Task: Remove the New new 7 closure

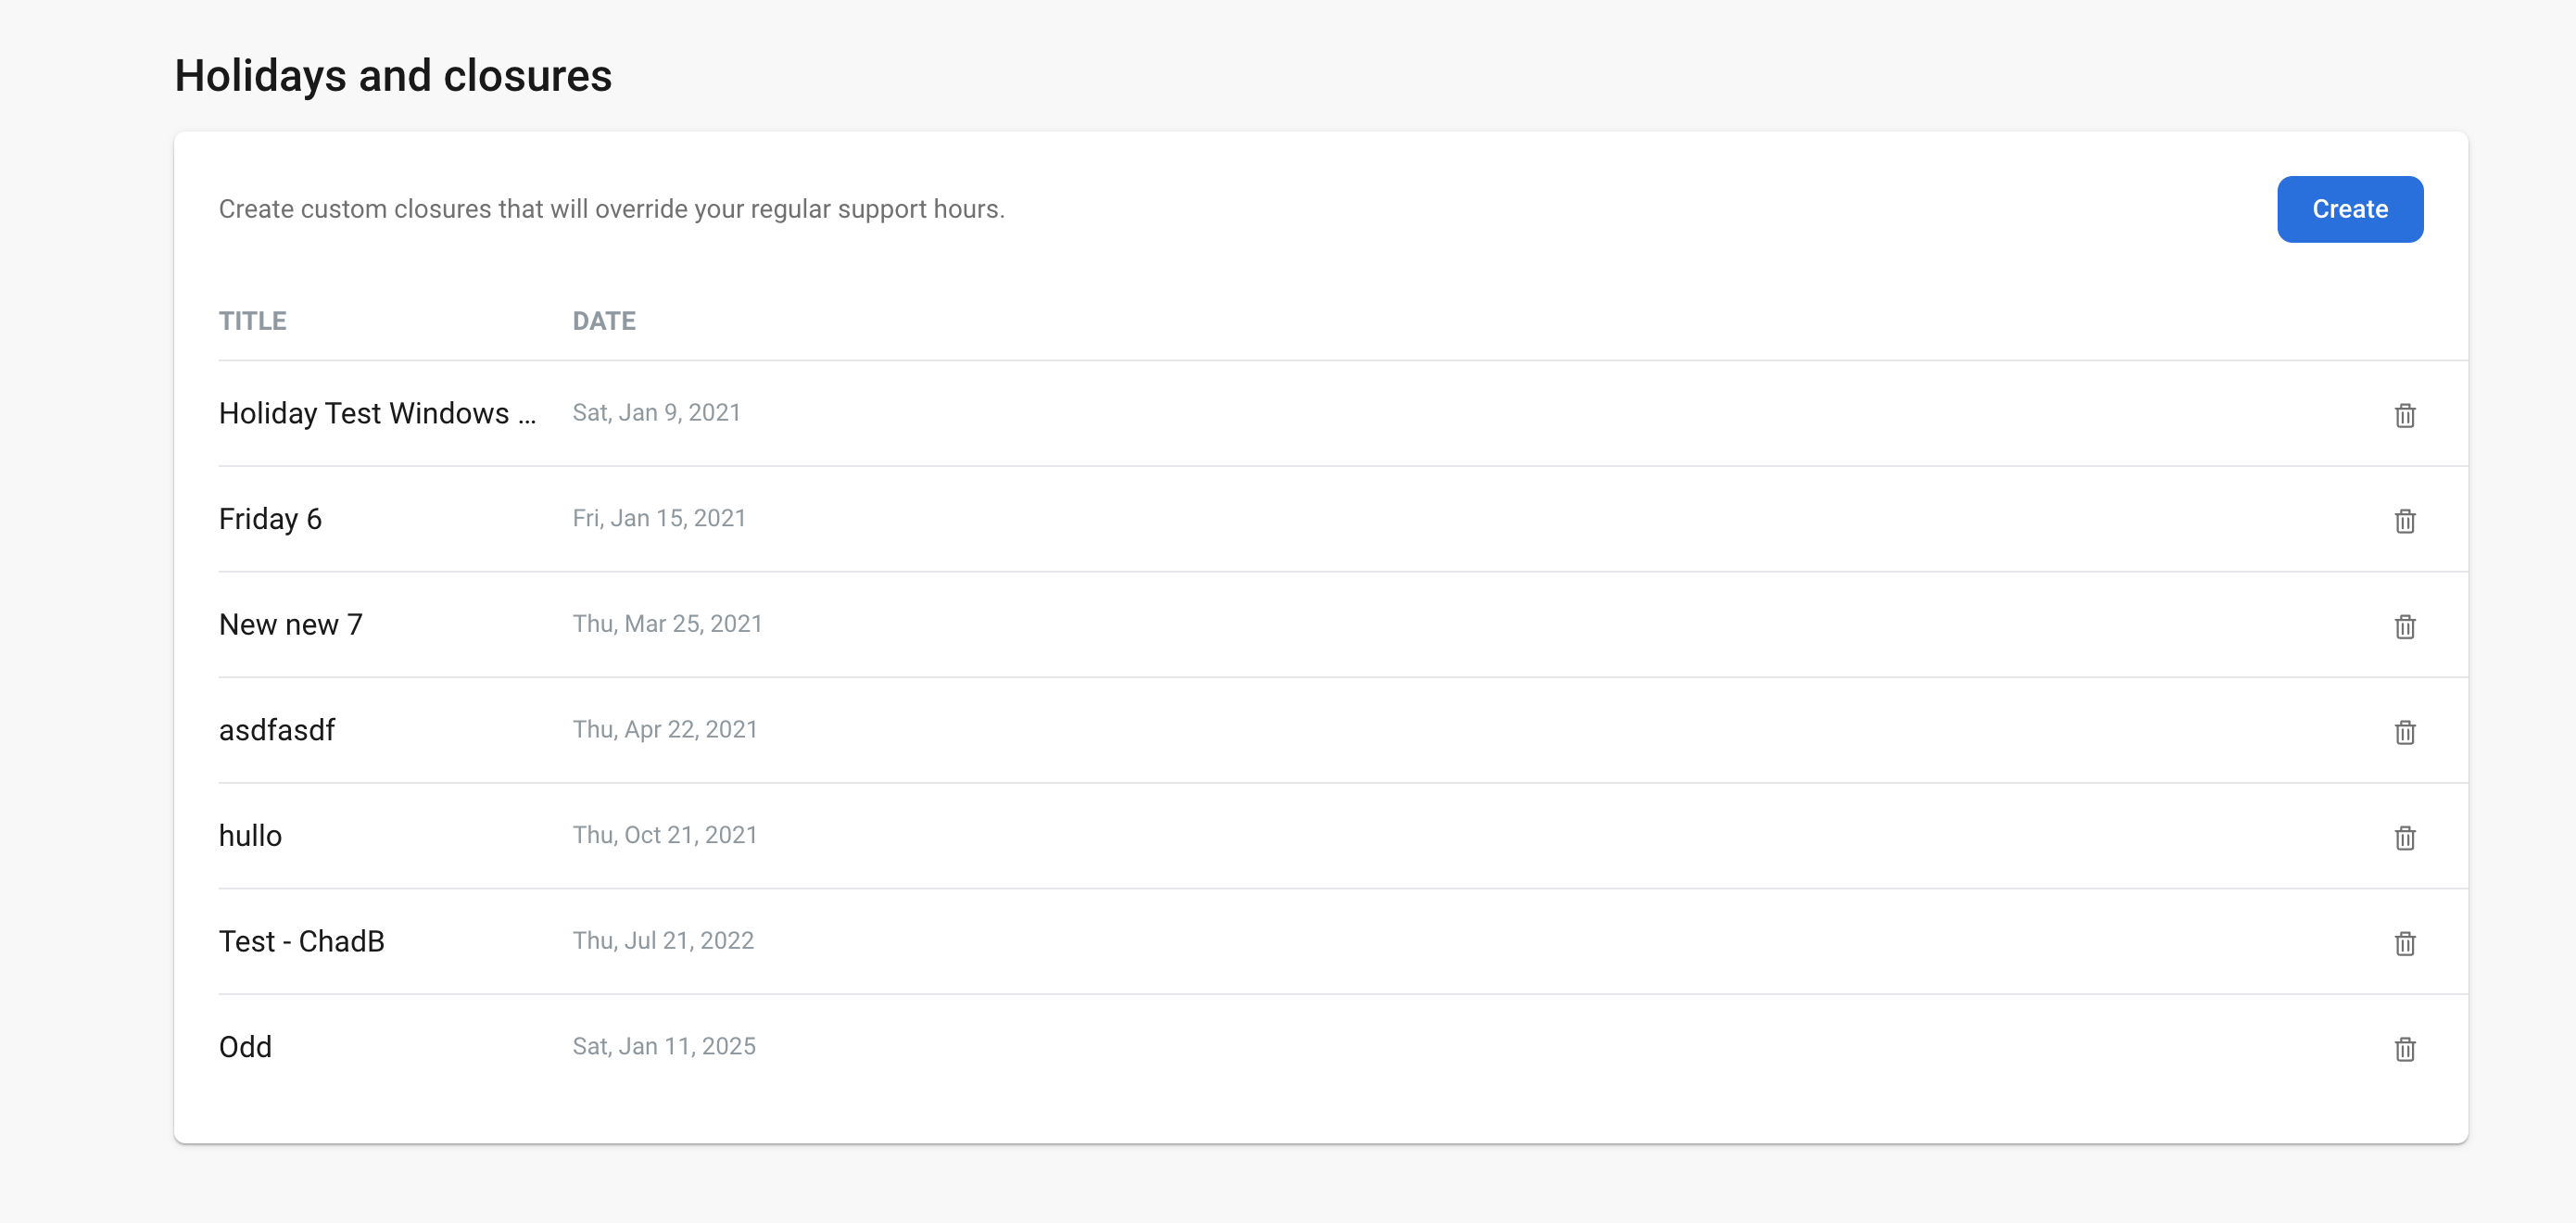Action: coord(2404,626)
